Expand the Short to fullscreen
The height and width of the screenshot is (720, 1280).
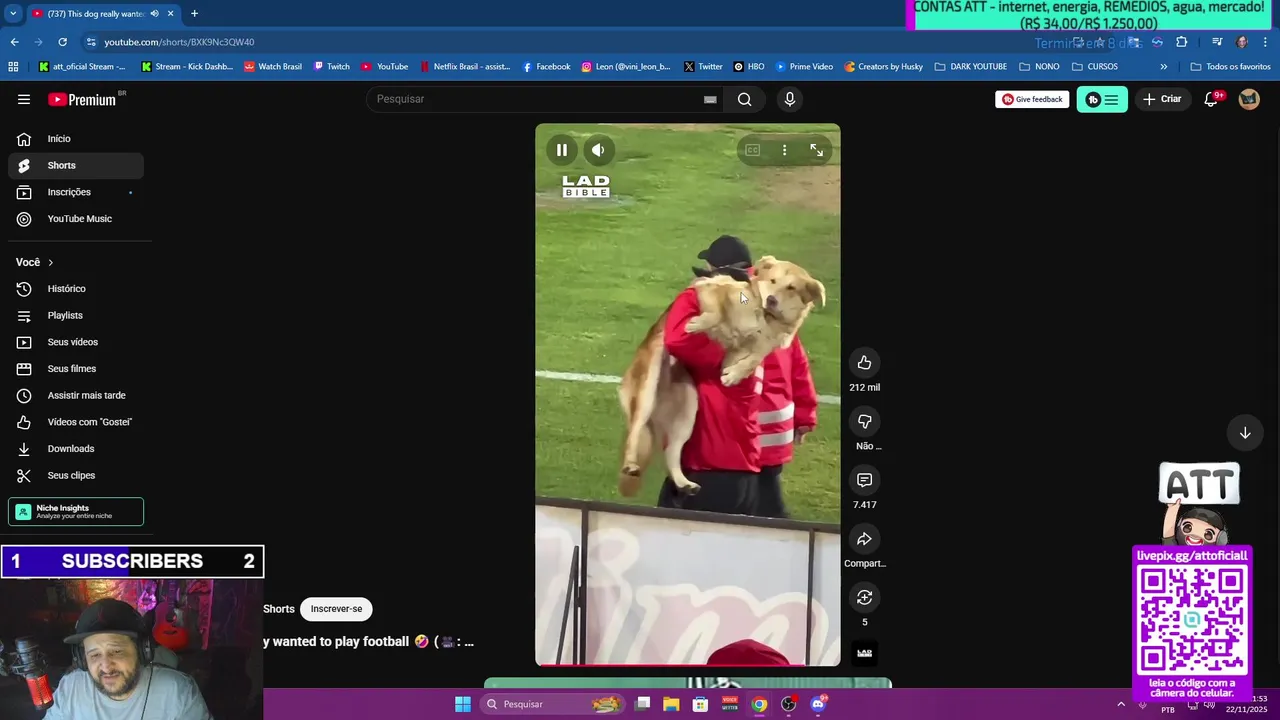click(816, 150)
